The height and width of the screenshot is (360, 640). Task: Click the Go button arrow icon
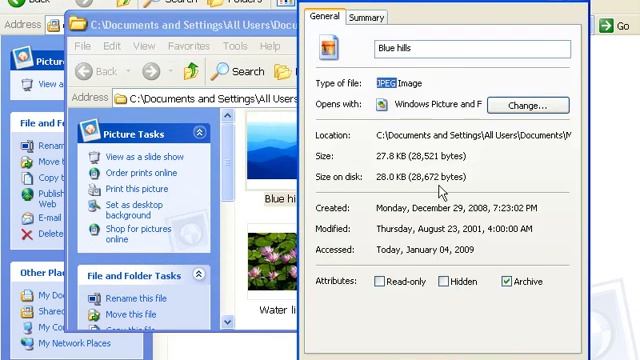(606, 26)
